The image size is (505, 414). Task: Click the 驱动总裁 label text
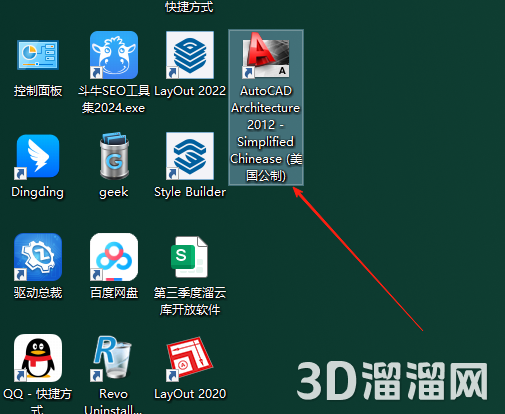pos(38,293)
